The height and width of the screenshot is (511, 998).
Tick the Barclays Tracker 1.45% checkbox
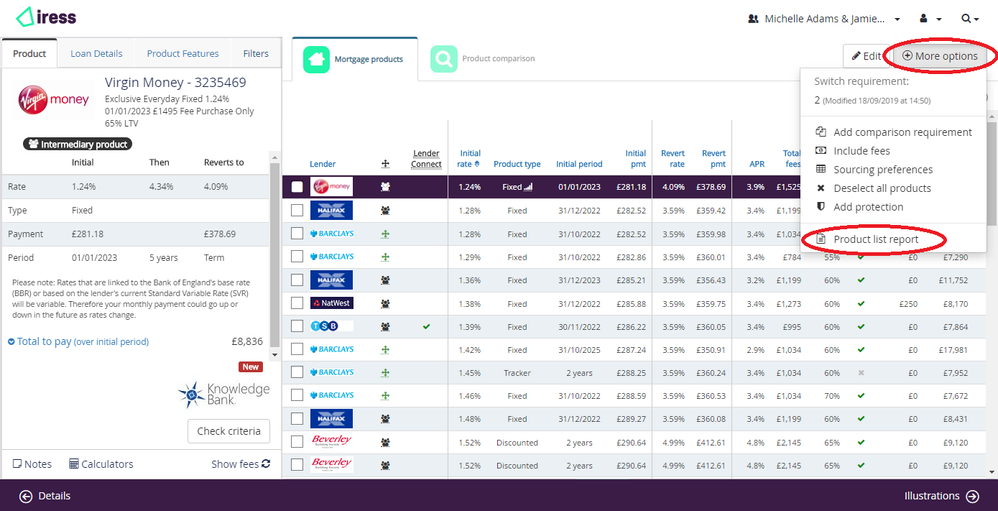tap(297, 372)
